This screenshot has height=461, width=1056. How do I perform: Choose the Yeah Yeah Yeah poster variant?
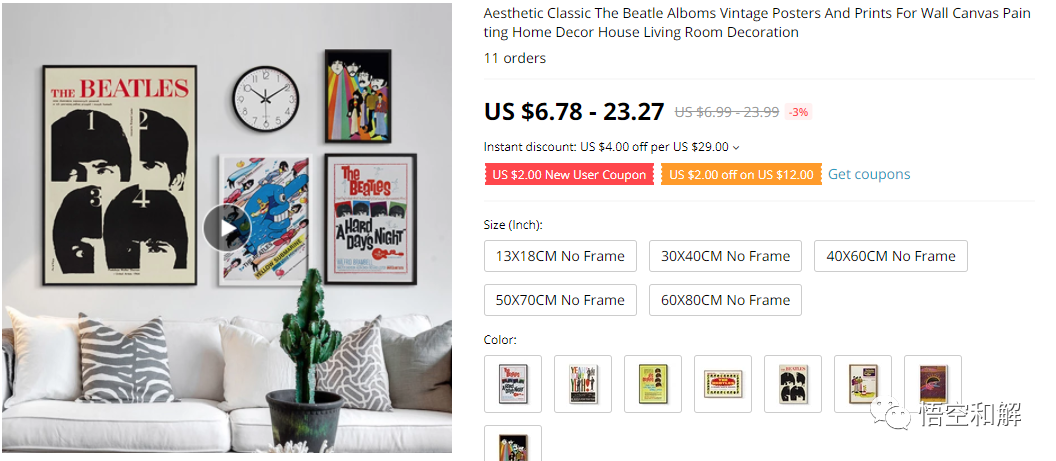583,384
